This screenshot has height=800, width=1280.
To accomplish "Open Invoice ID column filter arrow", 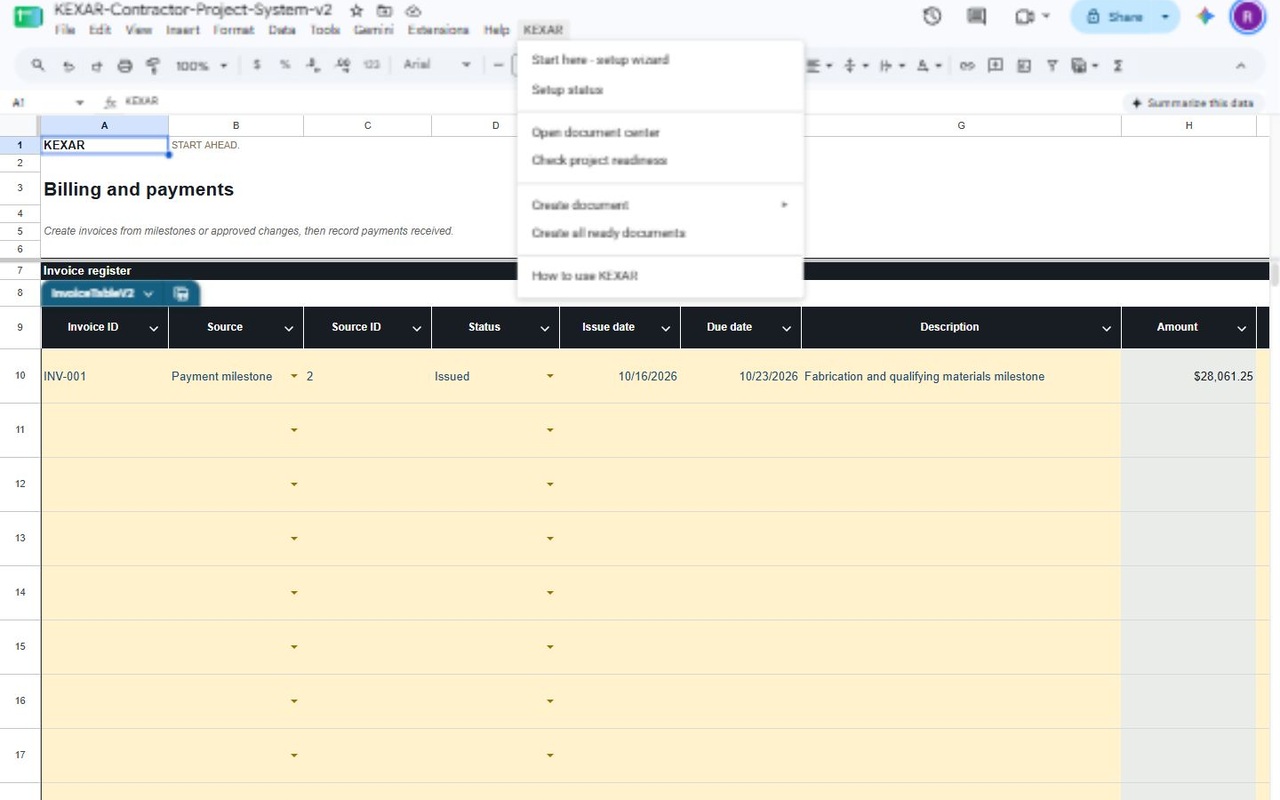I will coord(154,328).
